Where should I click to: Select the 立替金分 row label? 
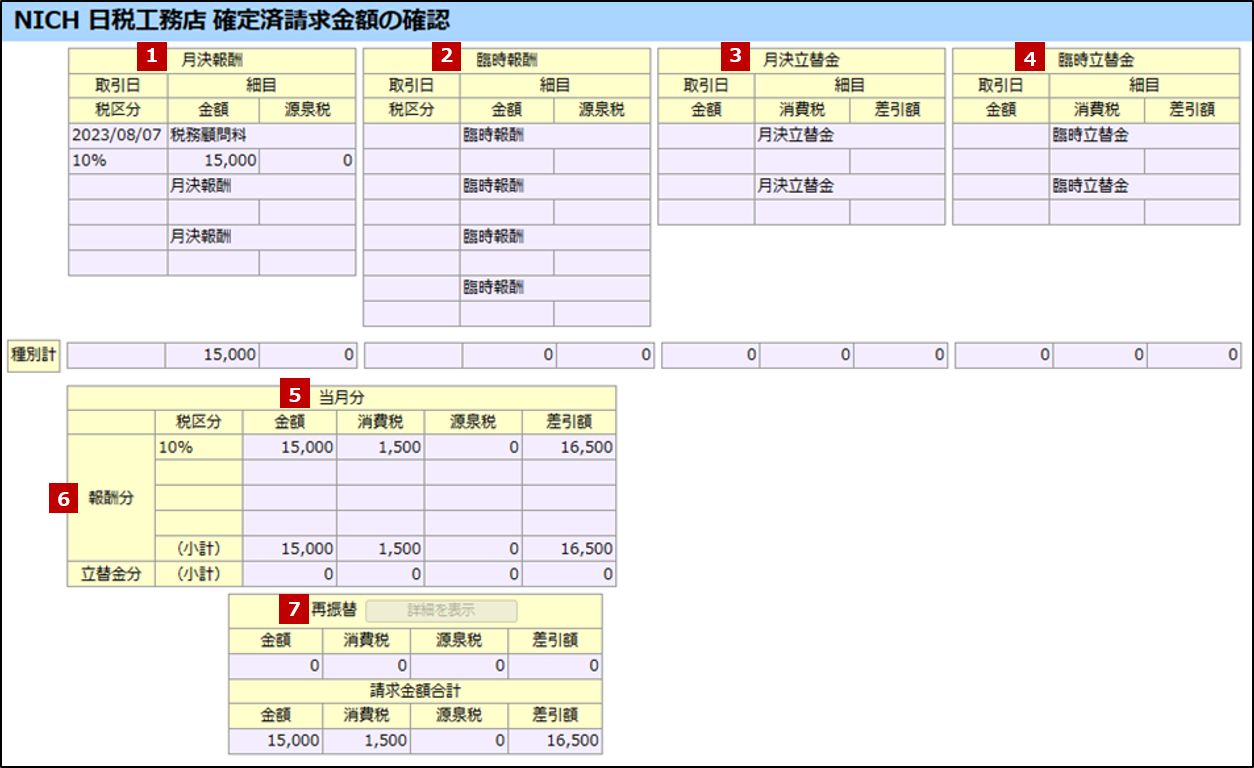click(110, 574)
